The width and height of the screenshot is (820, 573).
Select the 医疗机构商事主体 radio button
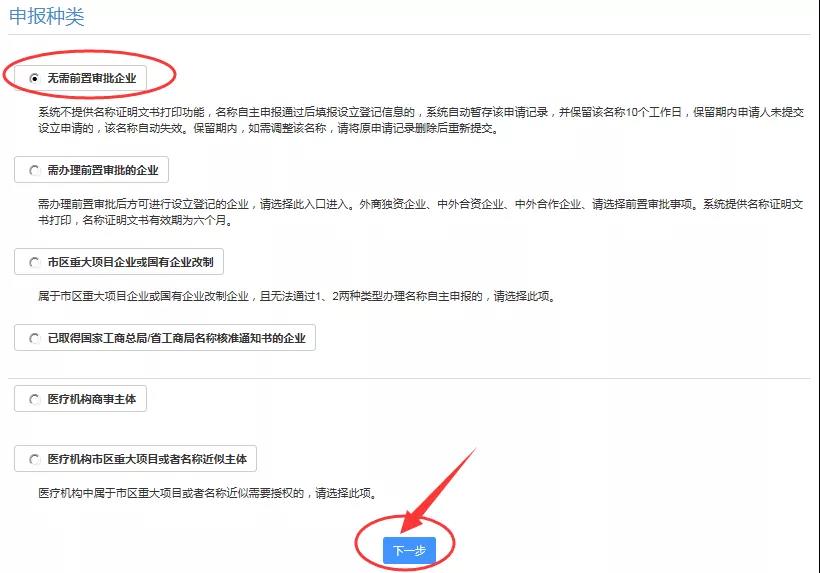(35, 399)
